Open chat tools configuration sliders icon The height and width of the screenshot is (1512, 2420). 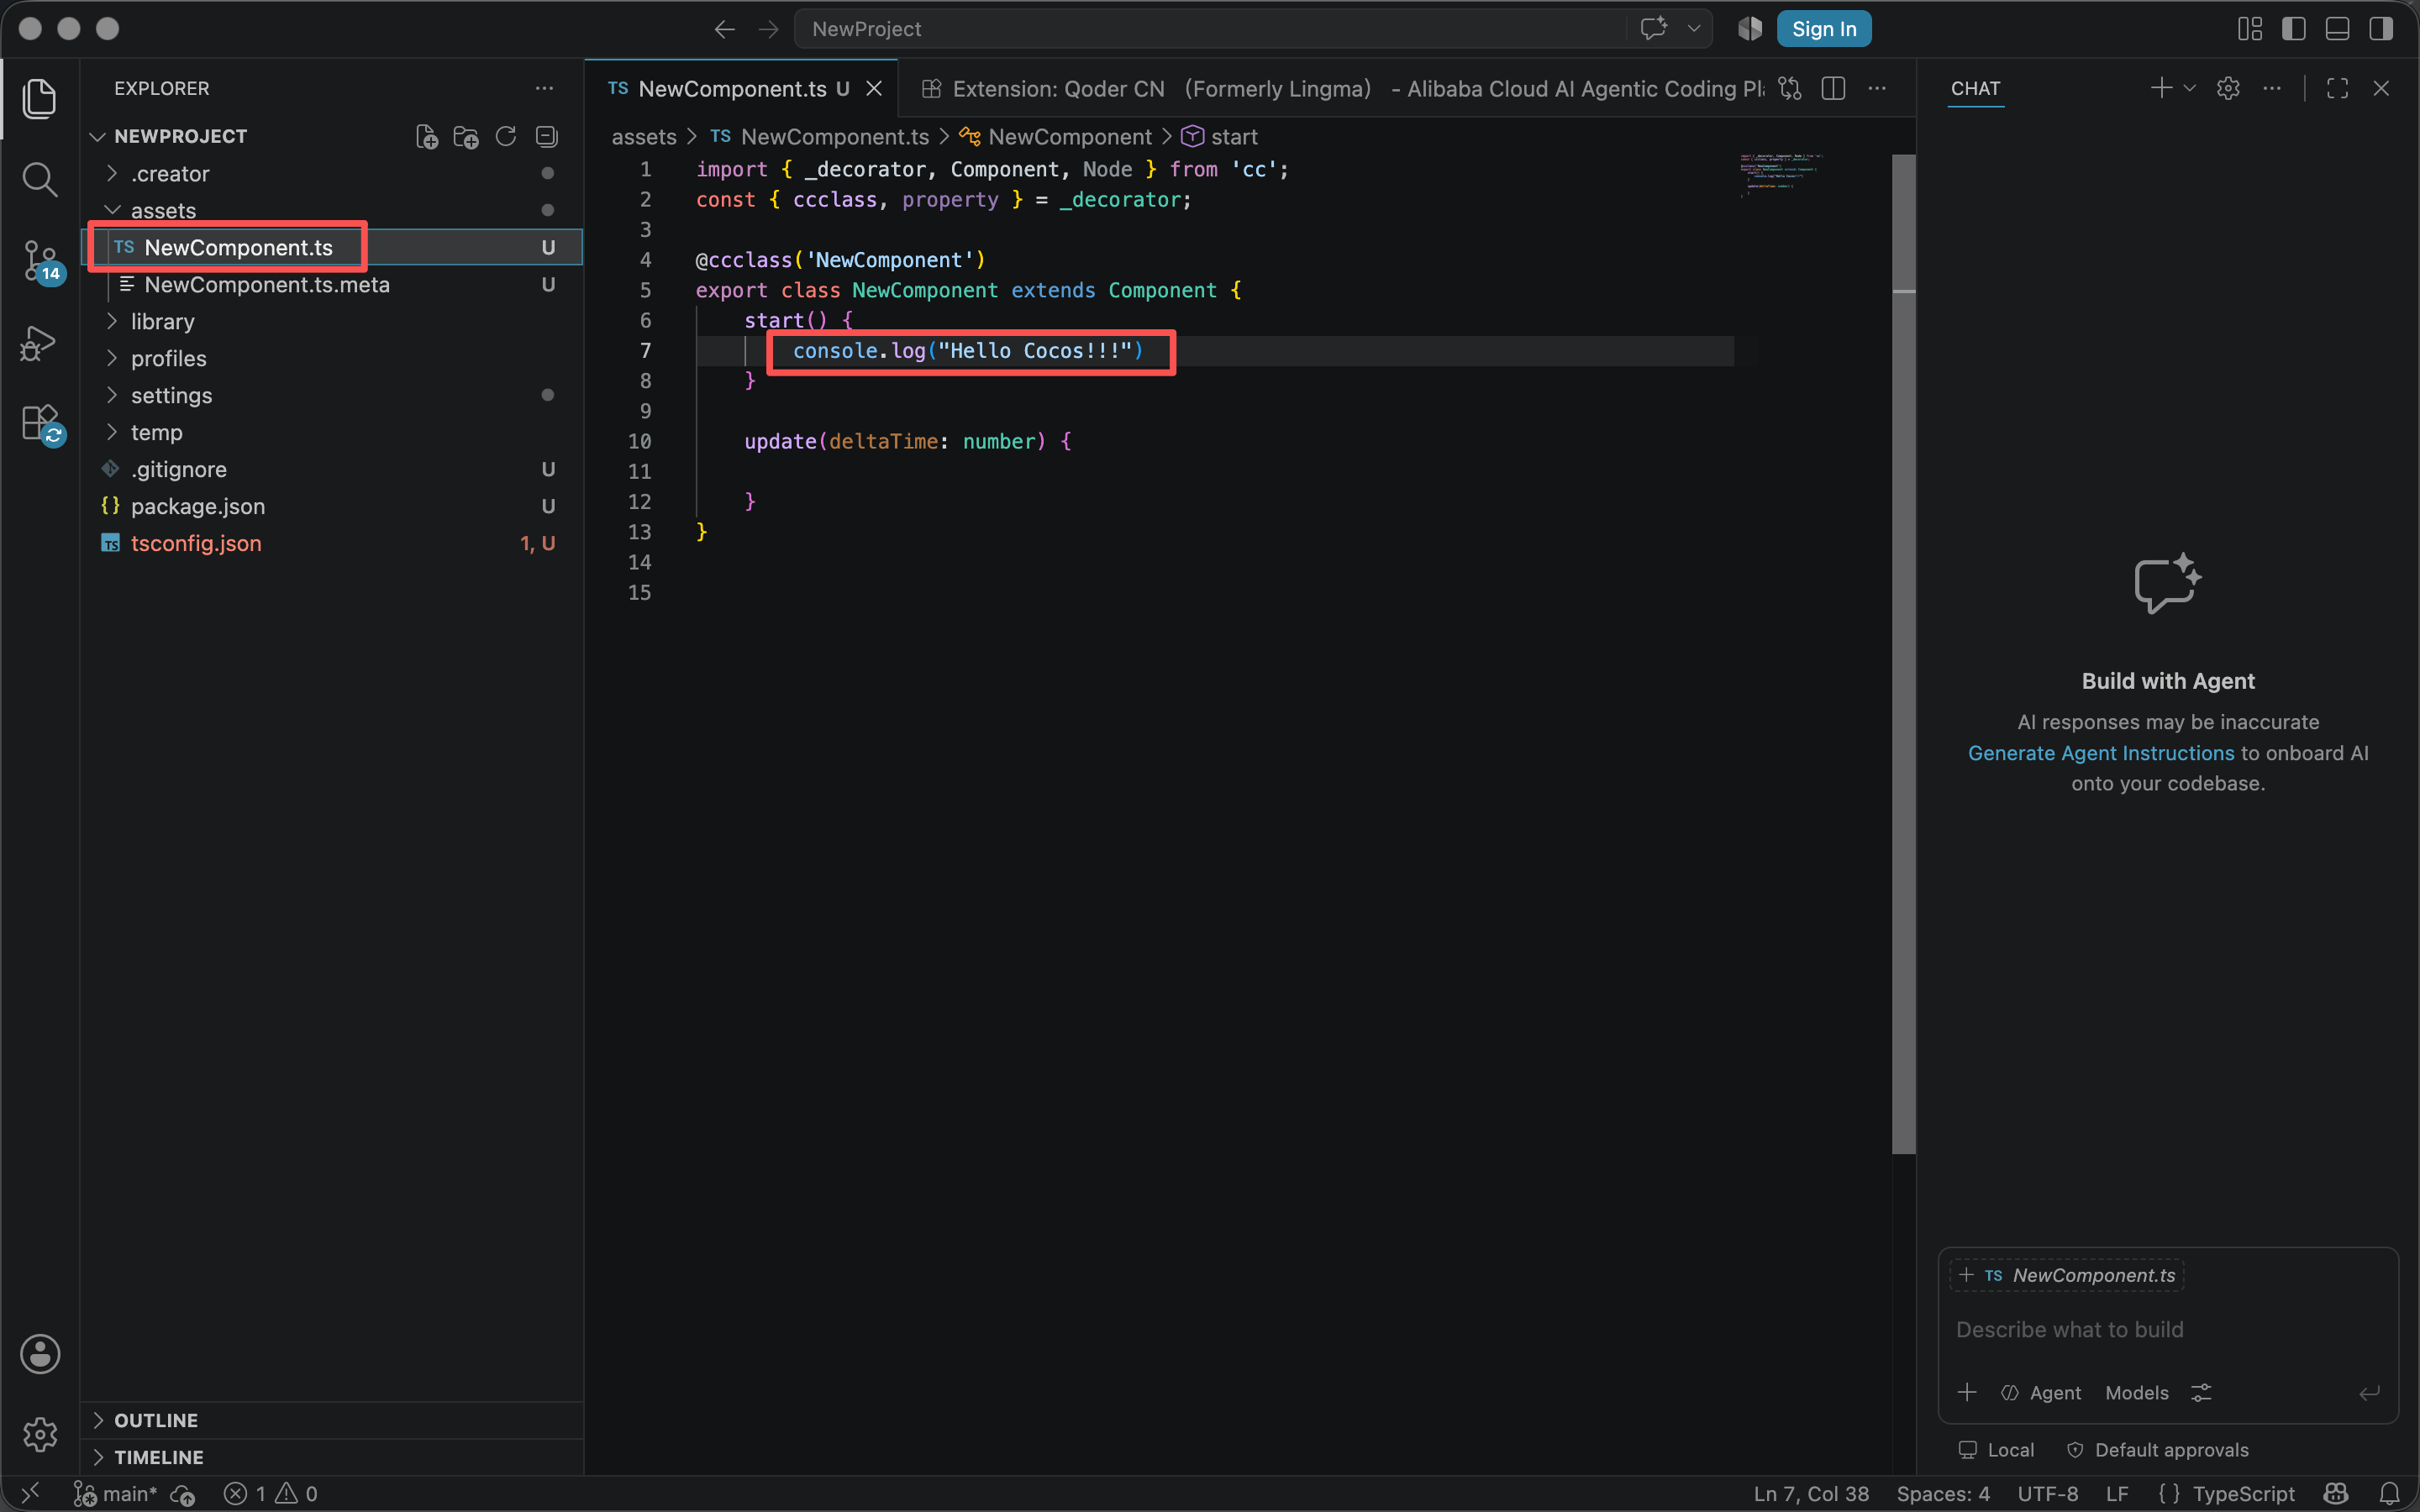pos(2201,1393)
